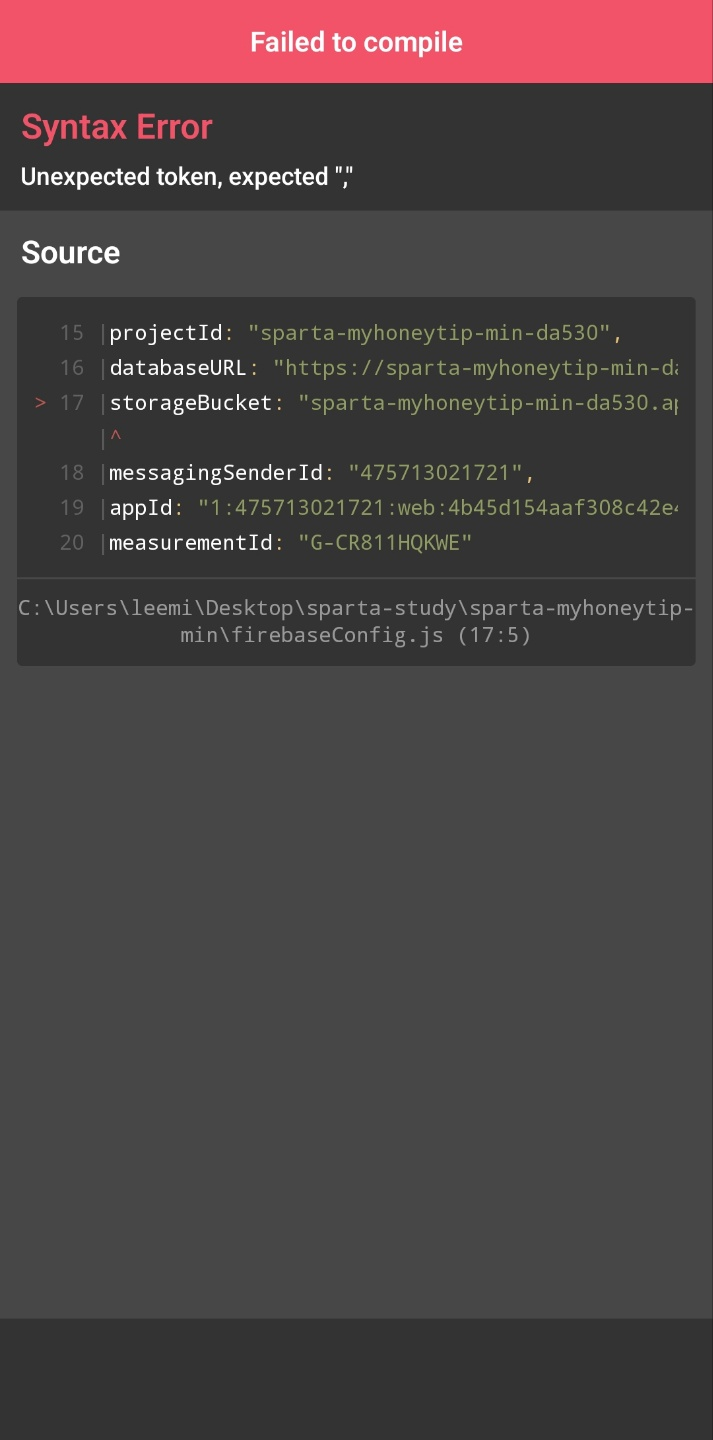Click the caret error pointer under storageBucket

[x=115, y=438]
